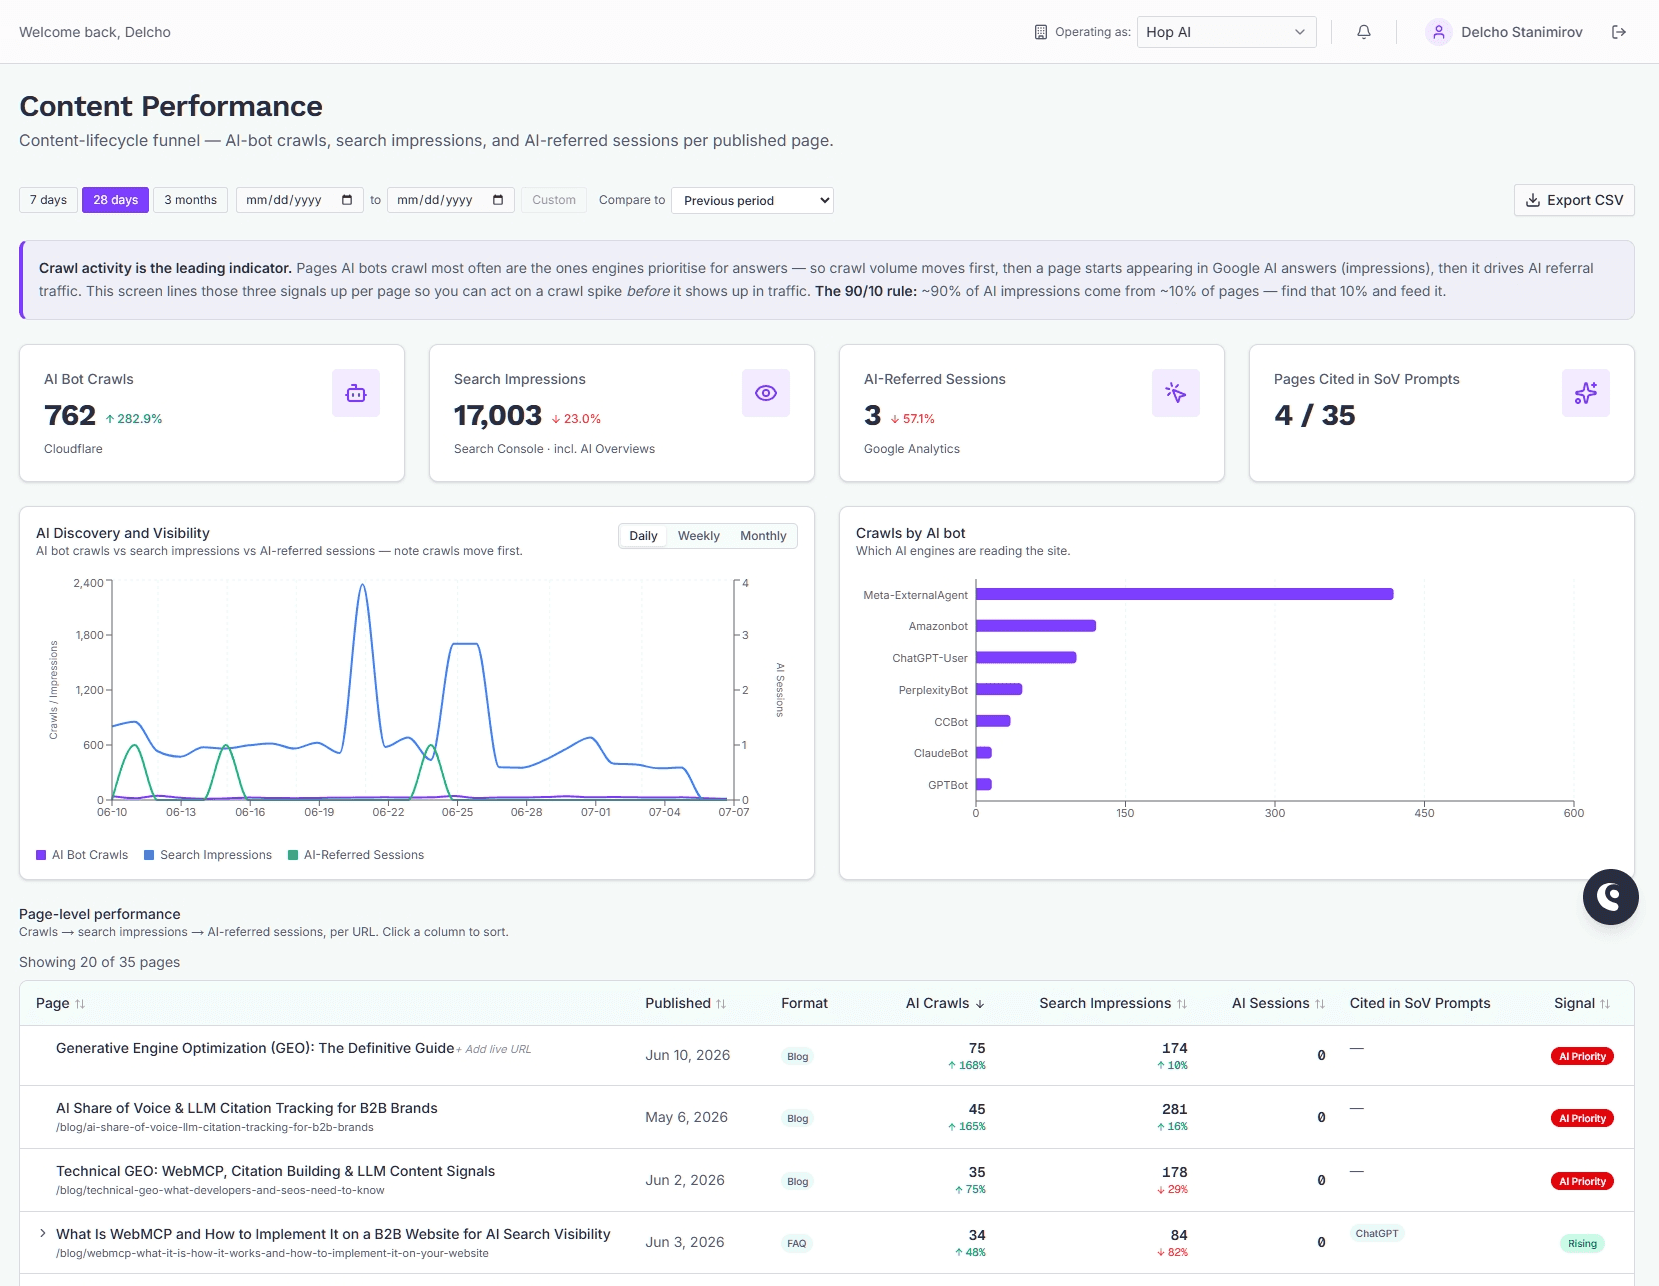The image size is (1659, 1286).
Task: Select the 28 days range
Action: [116, 200]
